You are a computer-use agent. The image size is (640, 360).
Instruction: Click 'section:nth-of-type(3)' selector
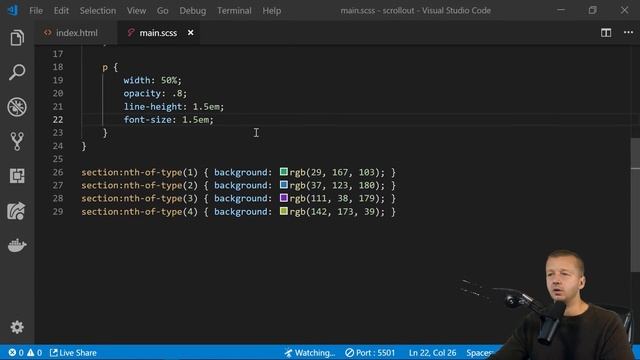click(139, 198)
